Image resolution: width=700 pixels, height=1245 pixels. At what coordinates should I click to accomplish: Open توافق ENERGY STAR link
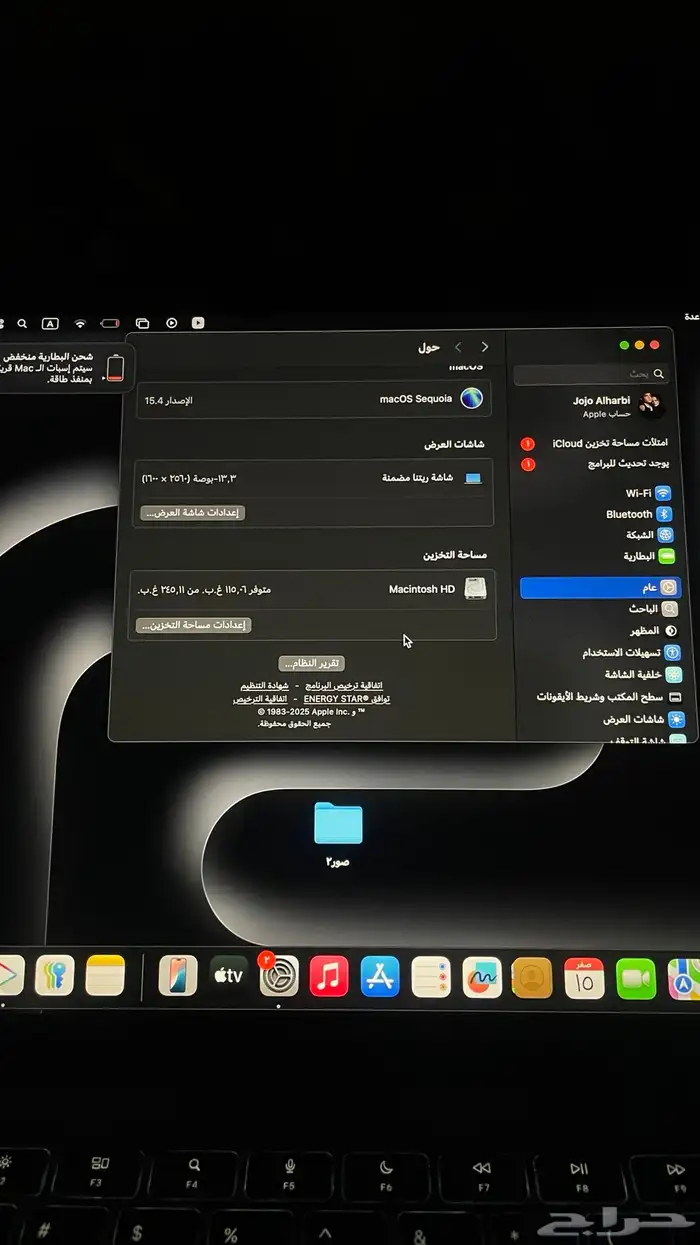pyautogui.click(x=346, y=699)
